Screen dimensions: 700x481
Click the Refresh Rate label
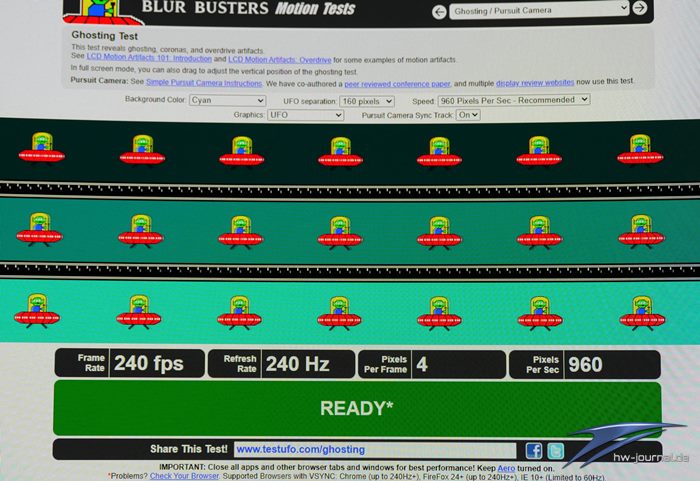[240, 364]
